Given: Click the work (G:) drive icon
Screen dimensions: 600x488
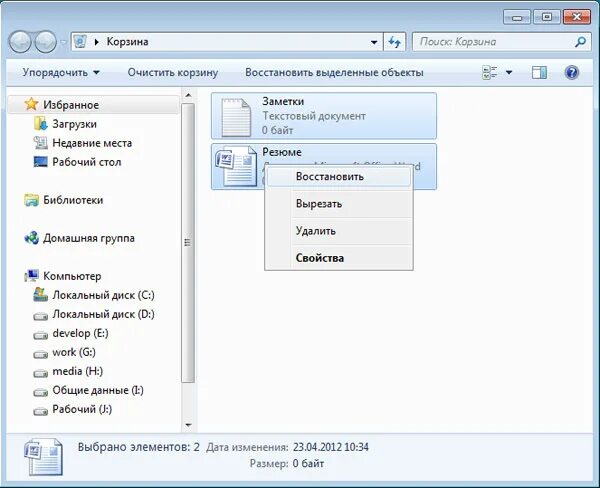Looking at the screenshot, I should (40, 354).
